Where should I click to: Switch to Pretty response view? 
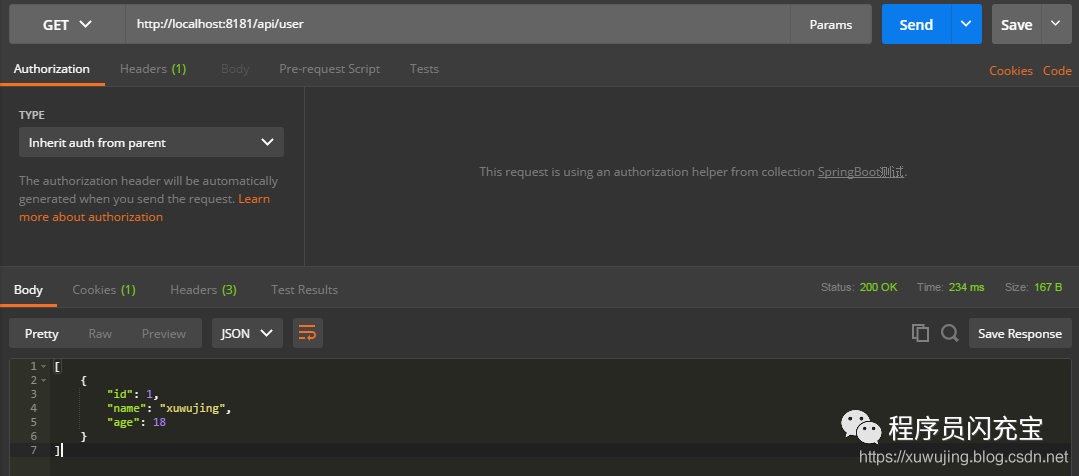pos(41,334)
